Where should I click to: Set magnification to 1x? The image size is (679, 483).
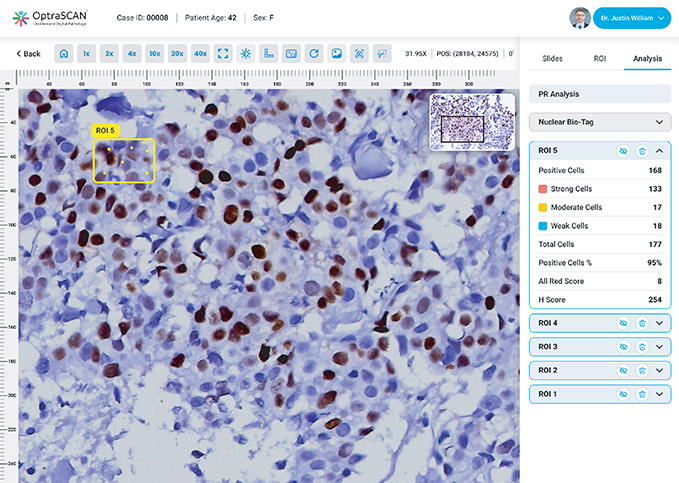pyautogui.click(x=87, y=54)
